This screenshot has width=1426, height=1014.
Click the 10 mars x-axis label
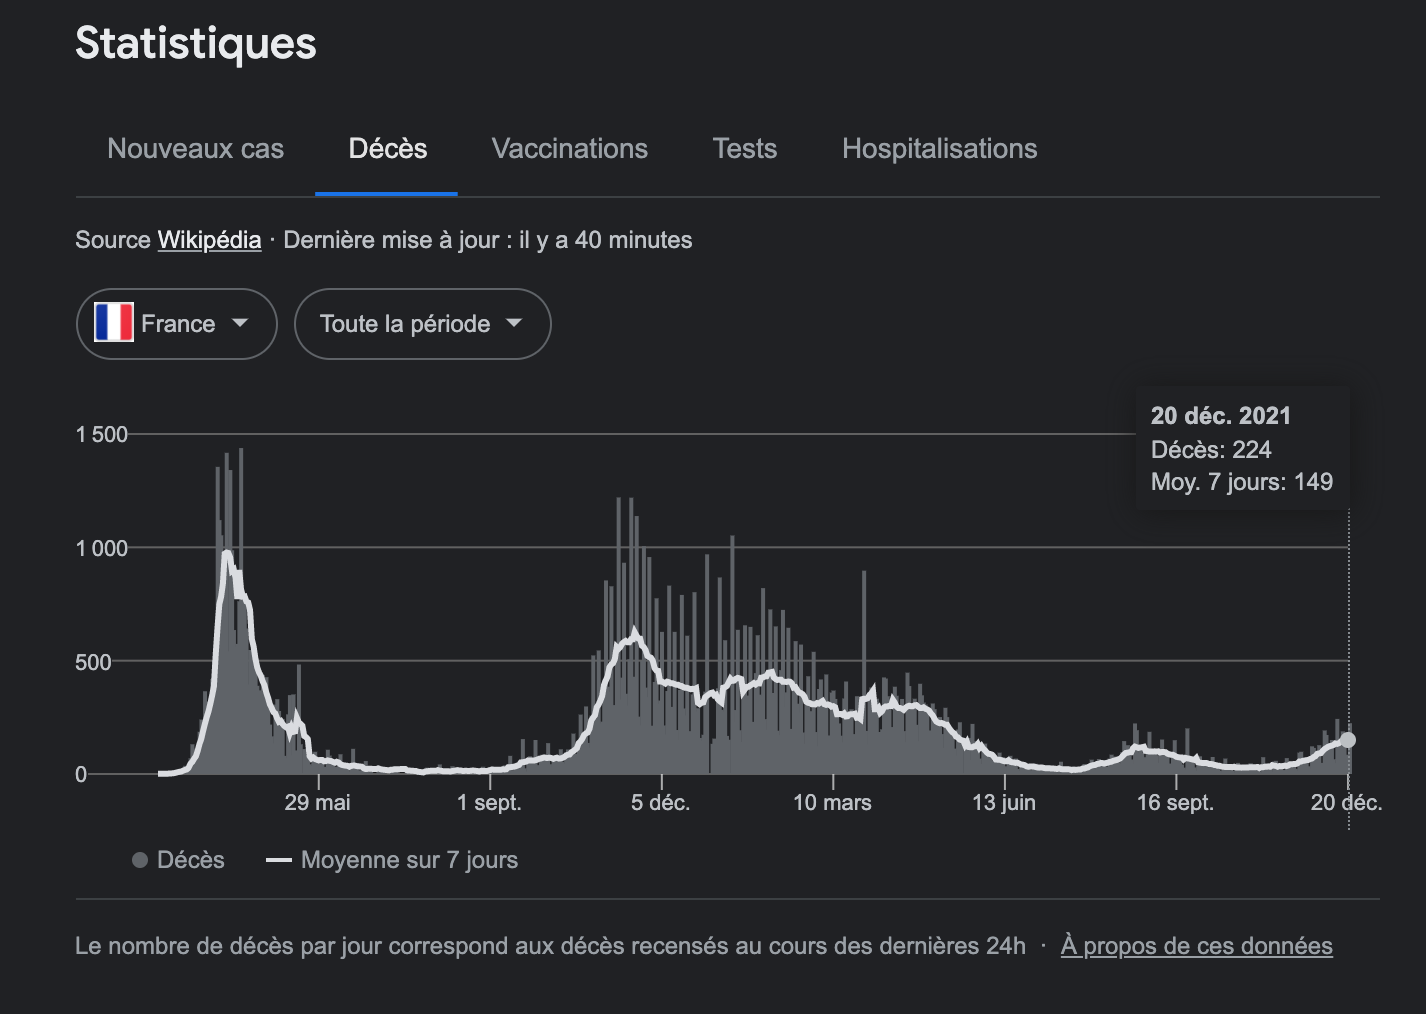(x=832, y=802)
